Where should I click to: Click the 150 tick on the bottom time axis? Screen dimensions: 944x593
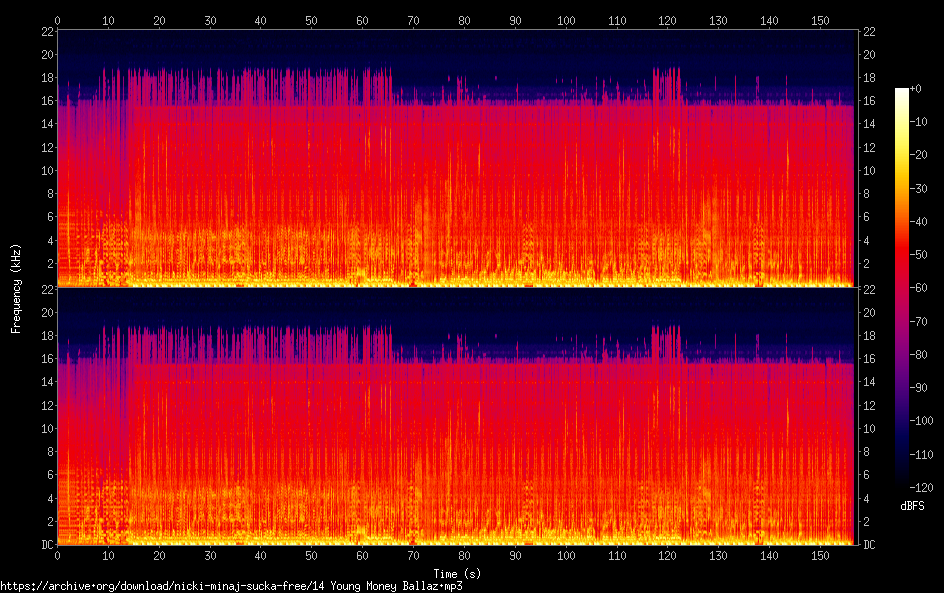pyautogui.click(x=820, y=556)
